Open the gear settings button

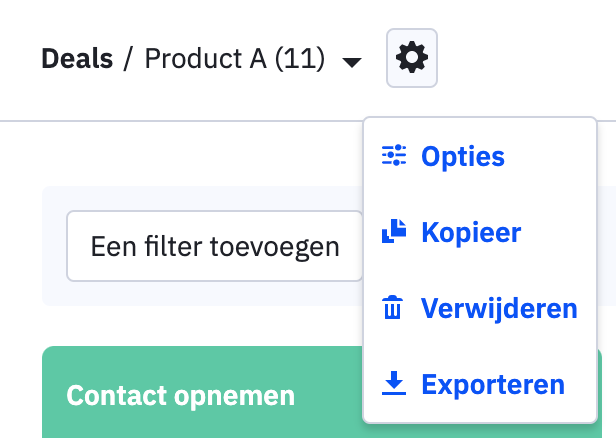pyautogui.click(x=412, y=58)
